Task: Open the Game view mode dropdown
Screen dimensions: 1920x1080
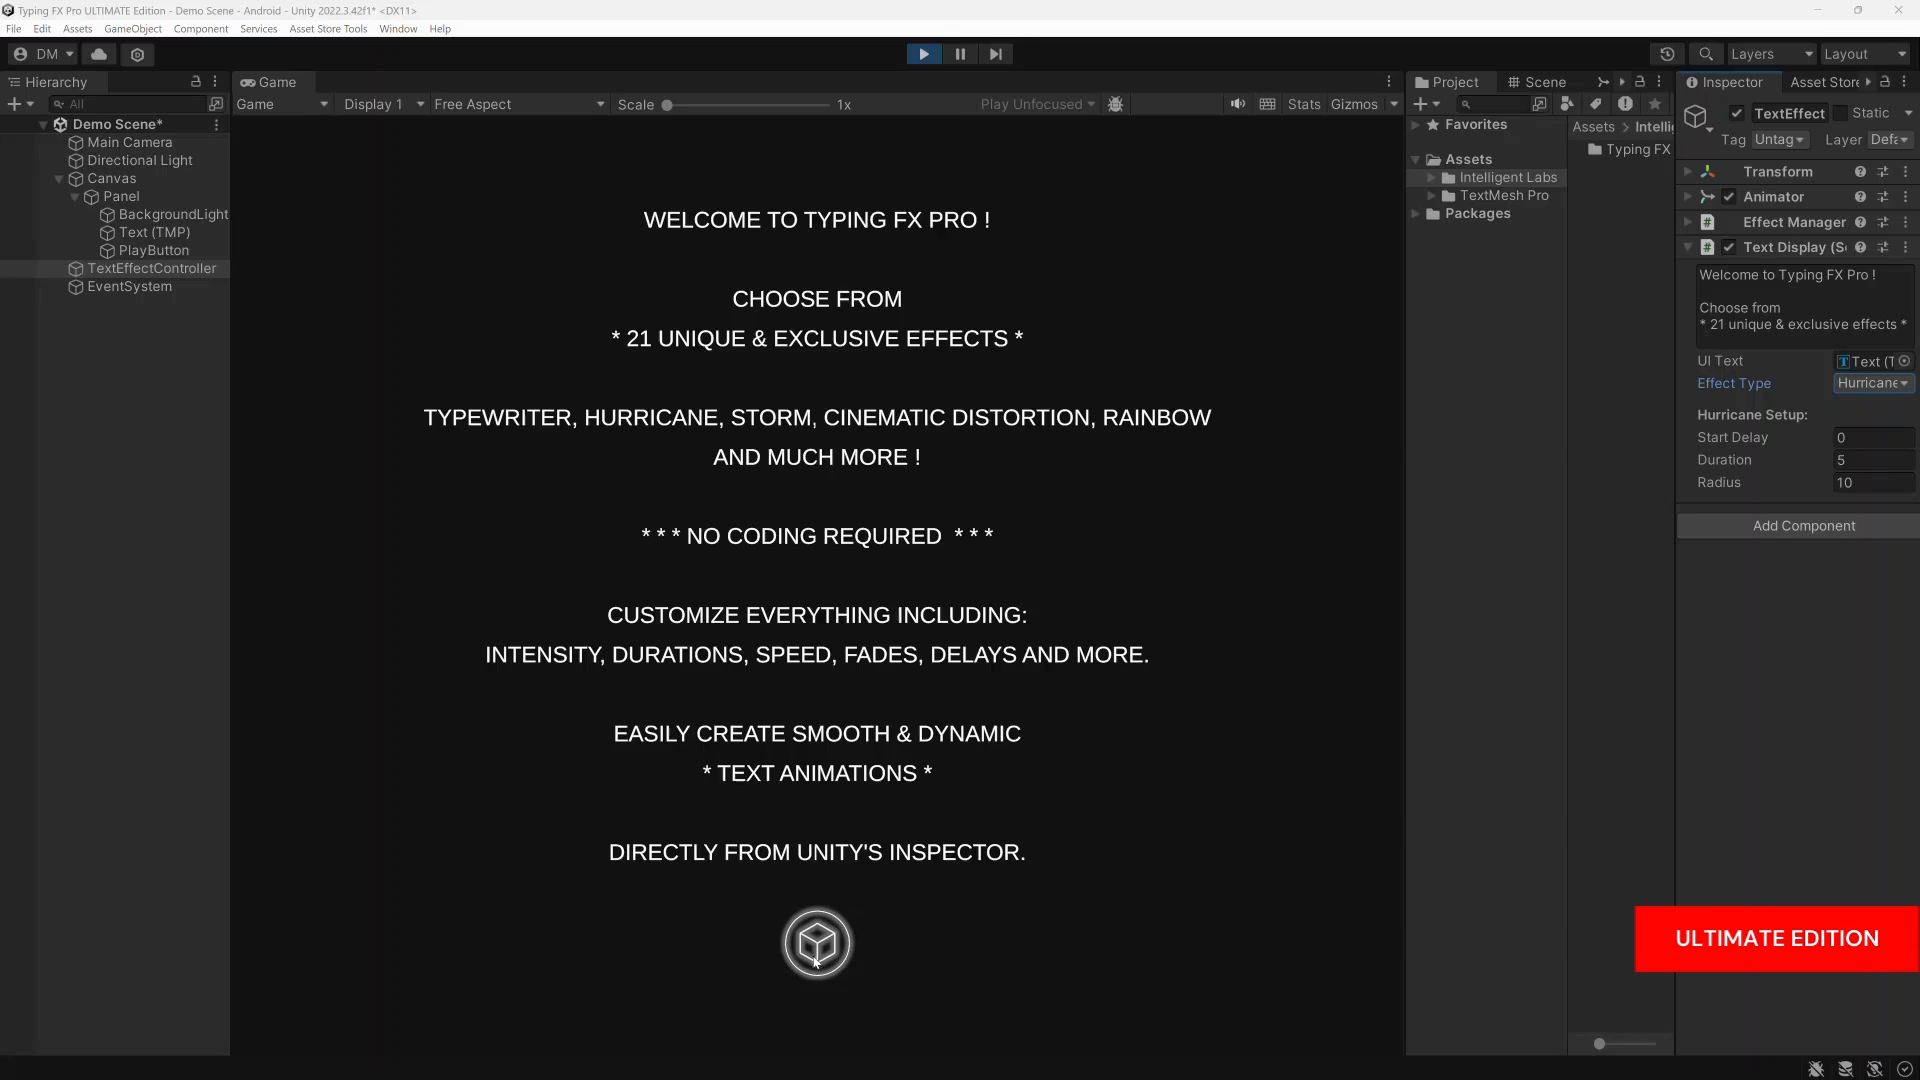Action: pyautogui.click(x=281, y=104)
